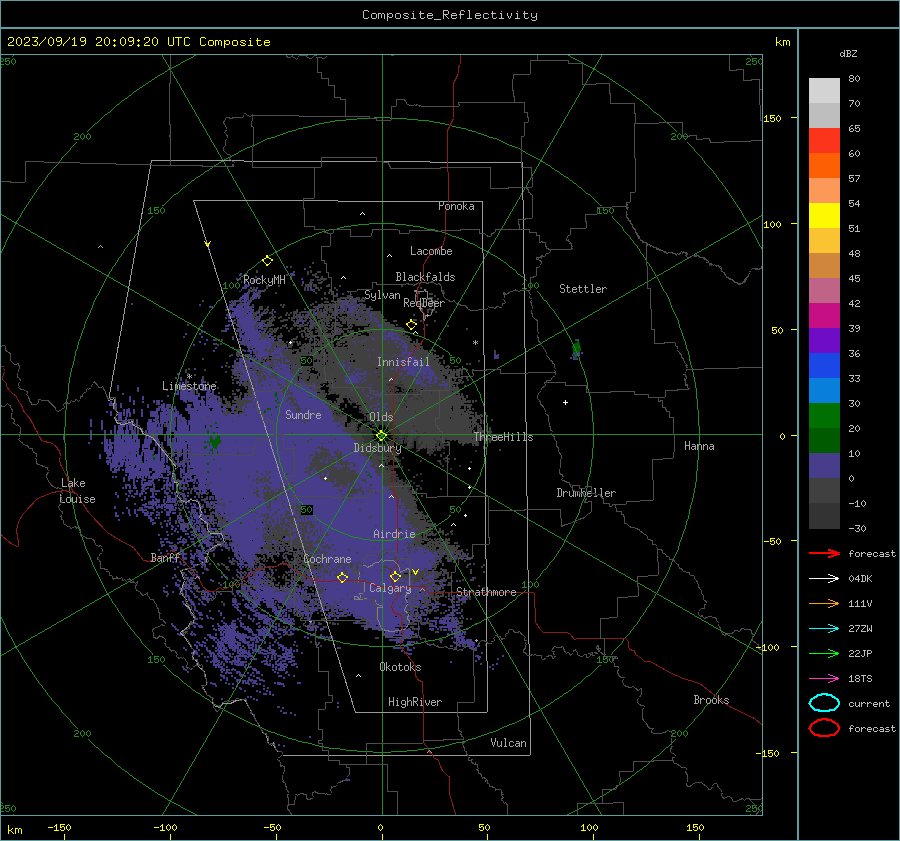
Task: Click the yellow diamond marker beside RockyMH
Action: click(267, 261)
